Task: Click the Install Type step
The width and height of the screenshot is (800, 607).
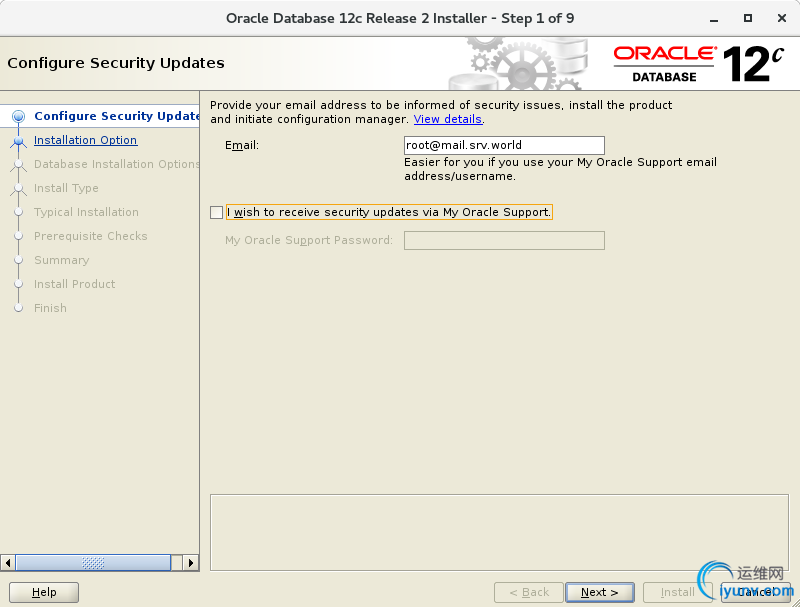Action: click(x=66, y=188)
